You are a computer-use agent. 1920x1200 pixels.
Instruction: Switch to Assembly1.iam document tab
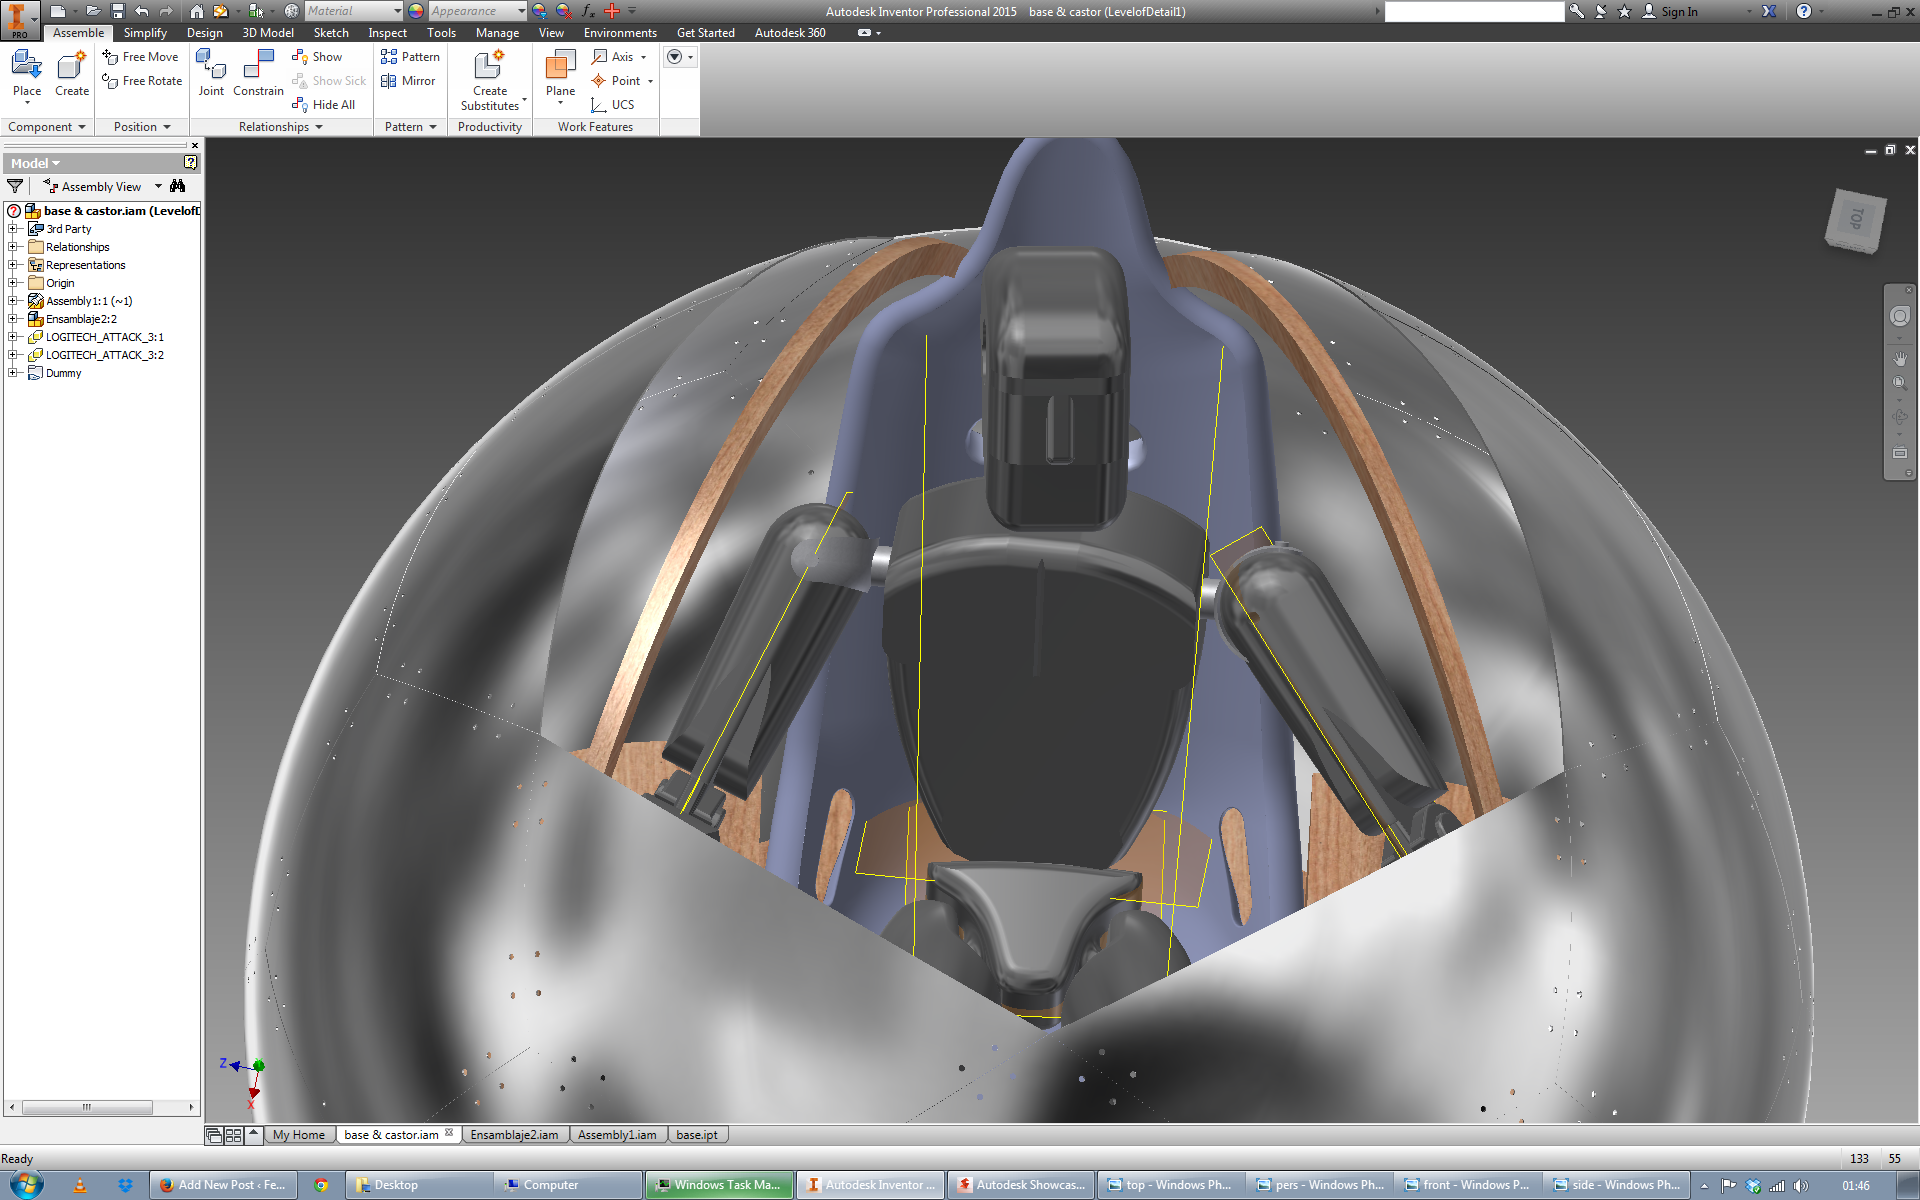point(617,1135)
